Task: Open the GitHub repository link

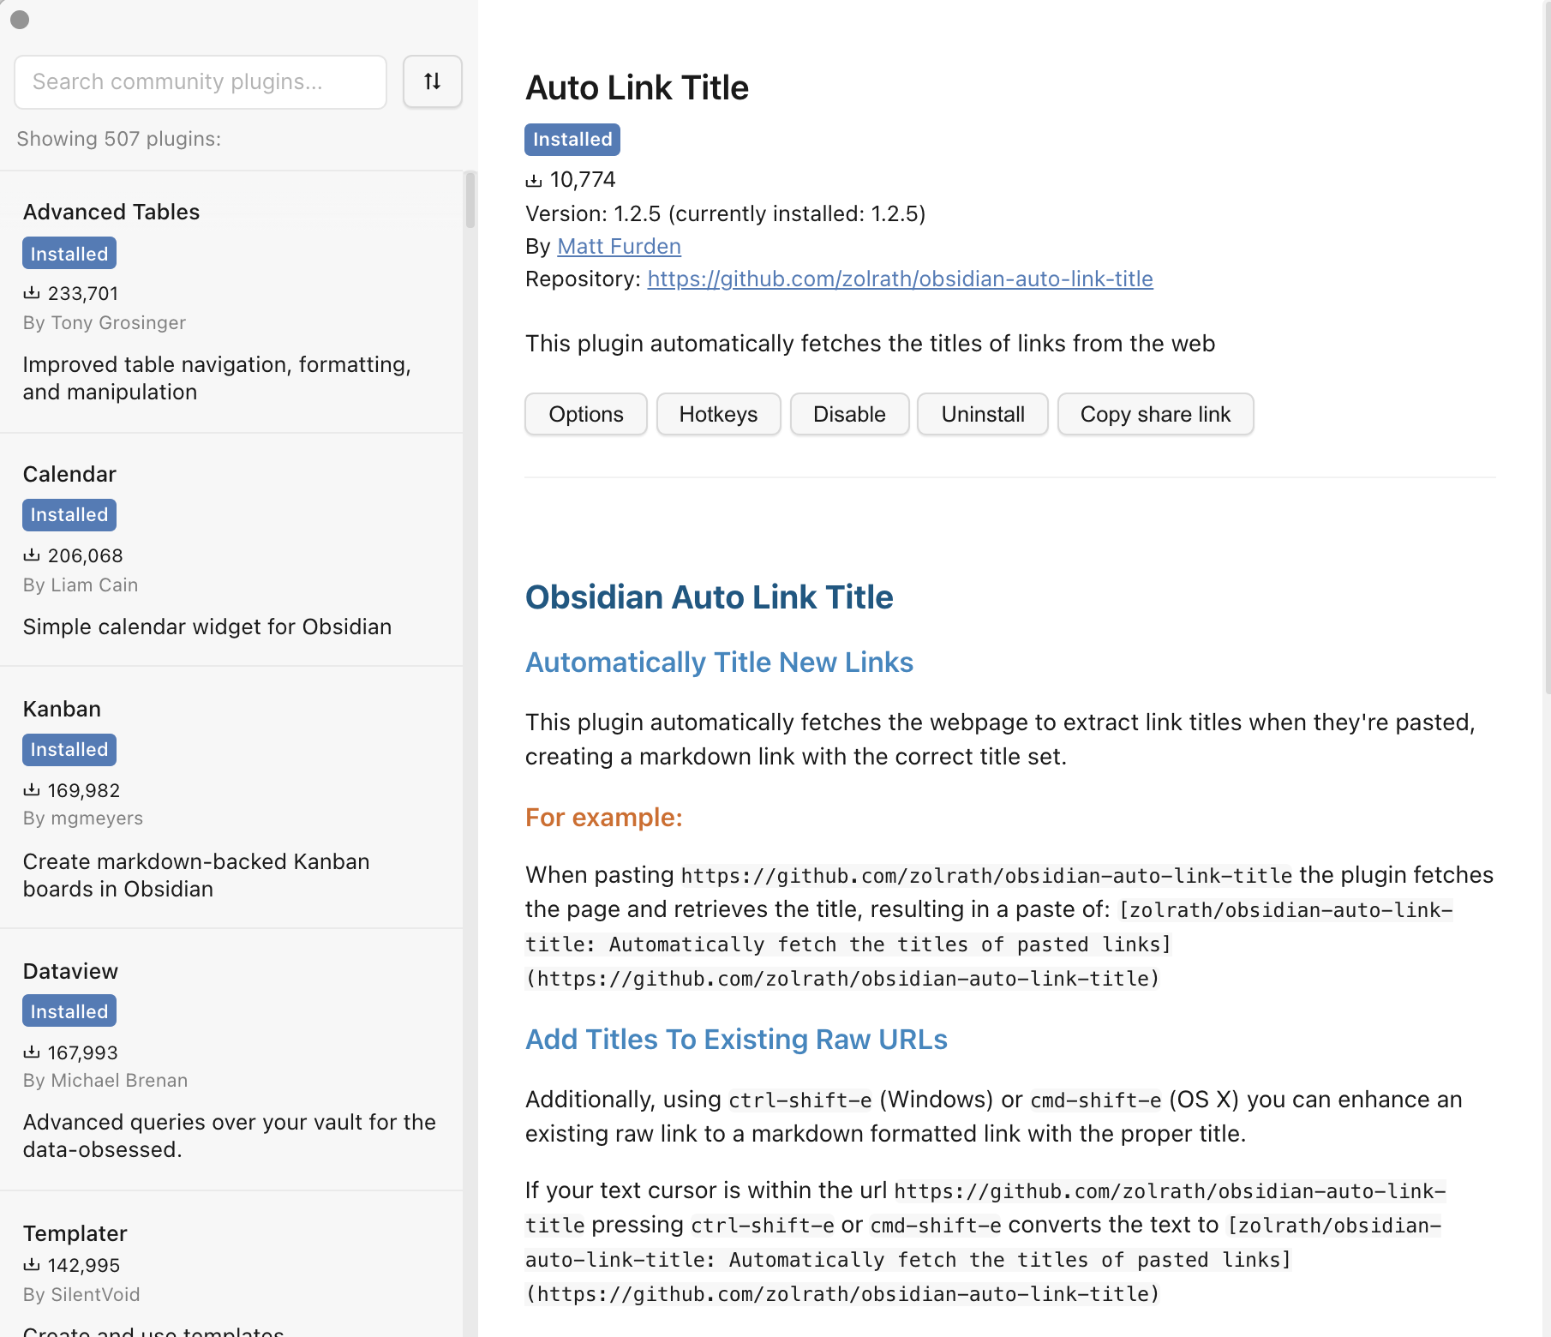Action: coord(900,279)
